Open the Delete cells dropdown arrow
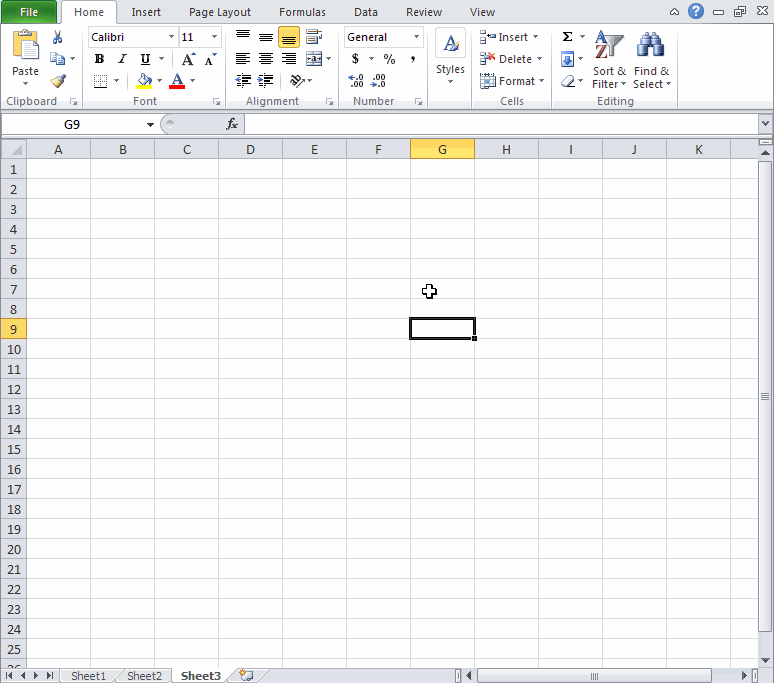This screenshot has width=774, height=683. 540,59
